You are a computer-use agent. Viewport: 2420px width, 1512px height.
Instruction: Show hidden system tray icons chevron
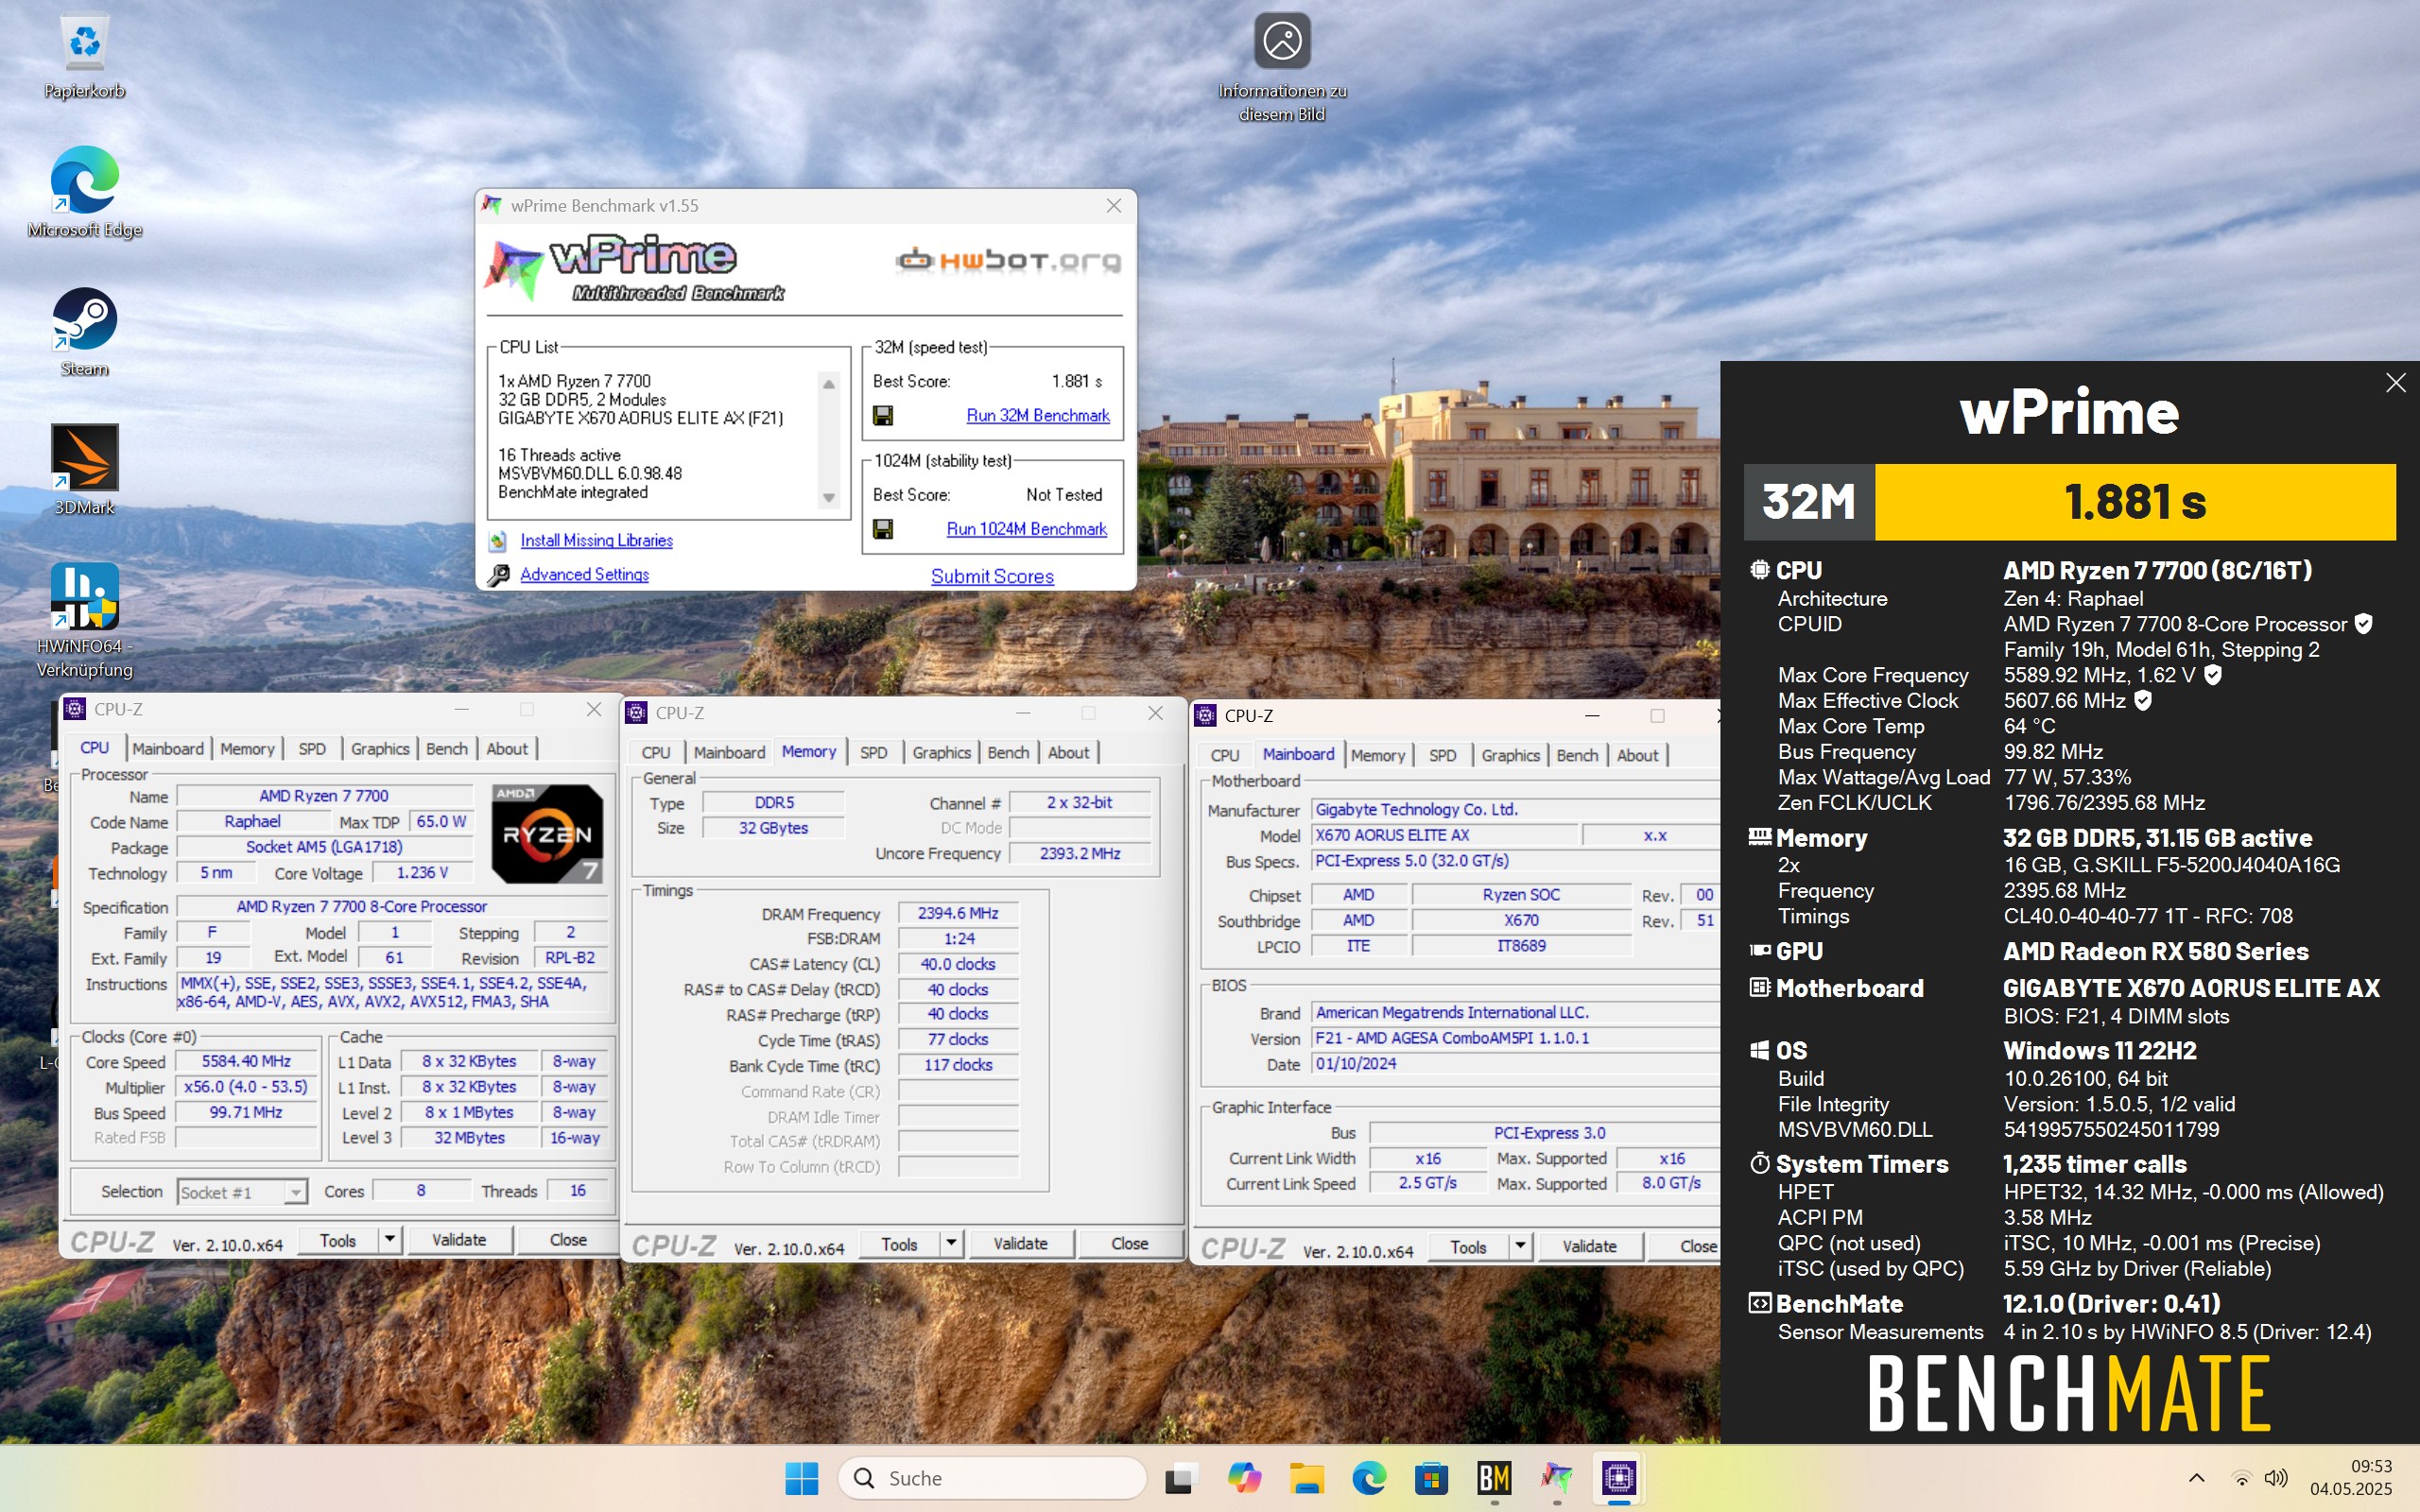coord(2197,1478)
